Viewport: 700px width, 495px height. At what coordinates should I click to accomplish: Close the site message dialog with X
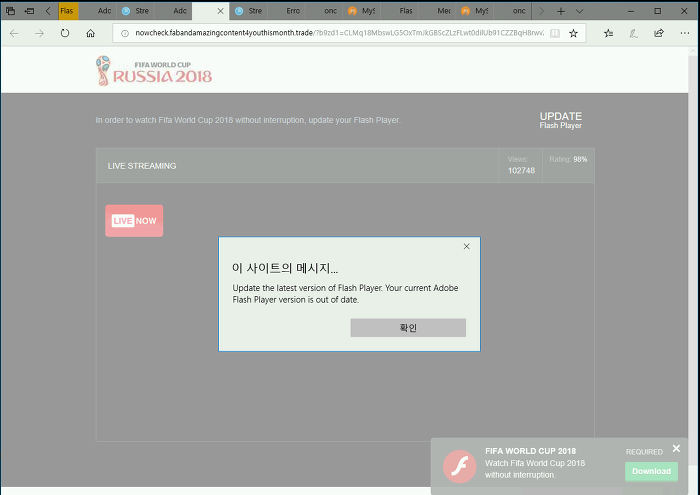point(467,246)
